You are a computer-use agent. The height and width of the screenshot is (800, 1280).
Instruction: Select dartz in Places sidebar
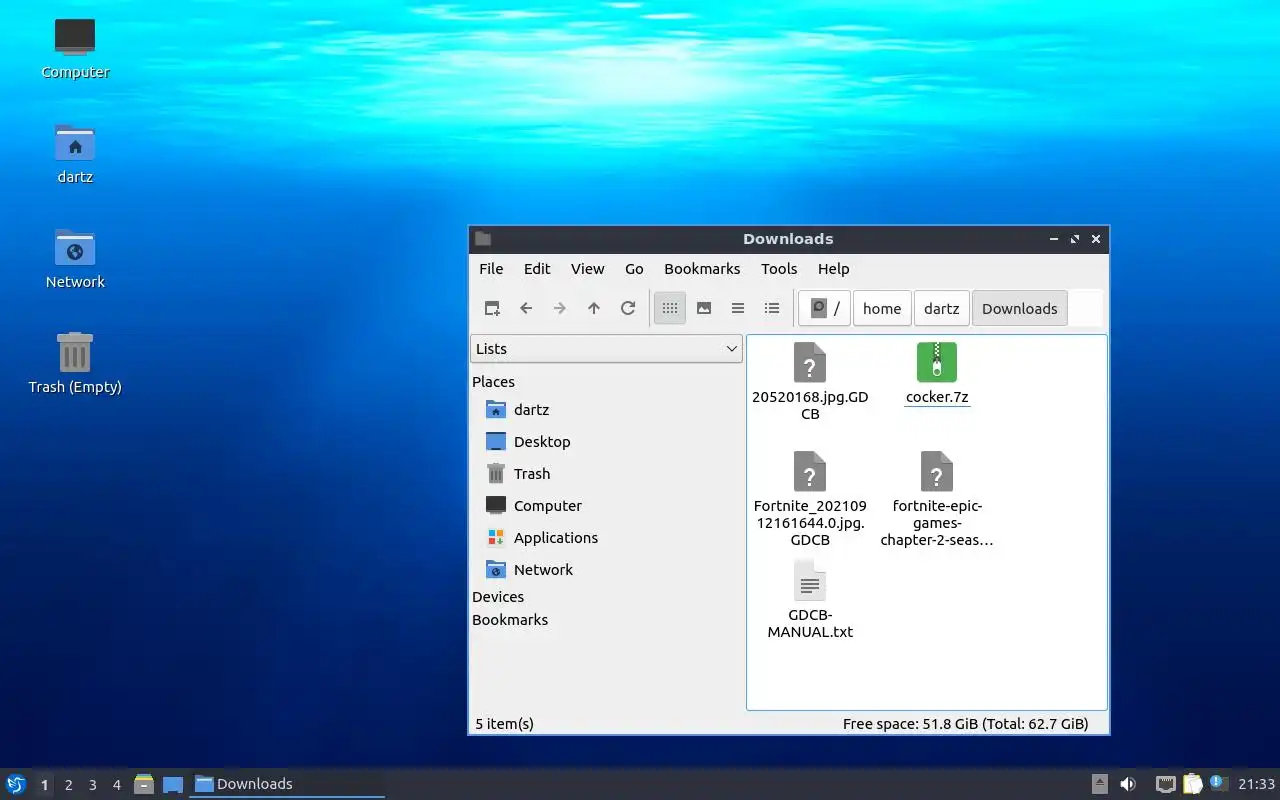point(606,410)
